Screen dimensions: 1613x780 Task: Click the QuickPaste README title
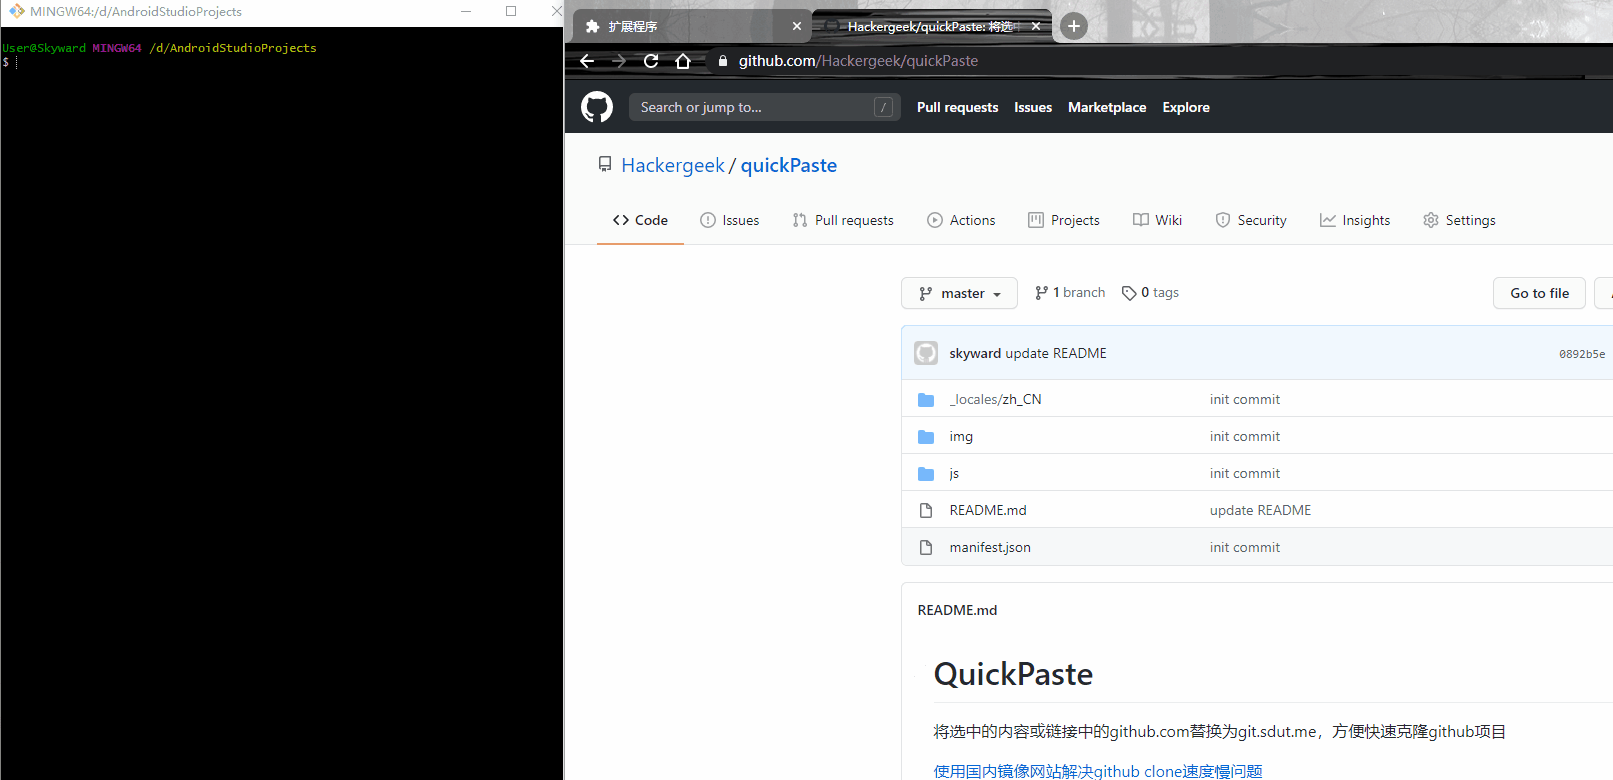pos(1013,674)
